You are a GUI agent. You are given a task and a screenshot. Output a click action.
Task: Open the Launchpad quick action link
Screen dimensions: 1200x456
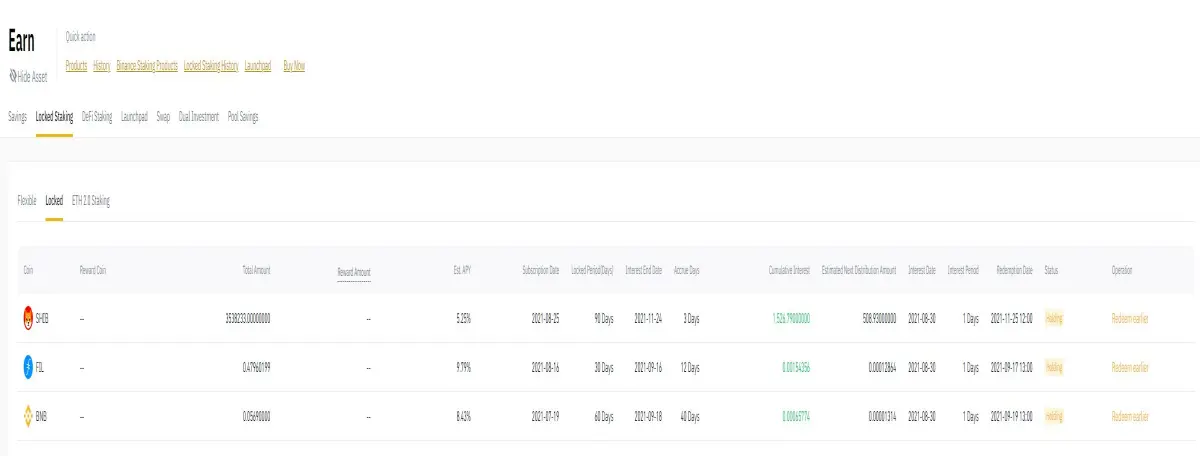tap(258, 66)
